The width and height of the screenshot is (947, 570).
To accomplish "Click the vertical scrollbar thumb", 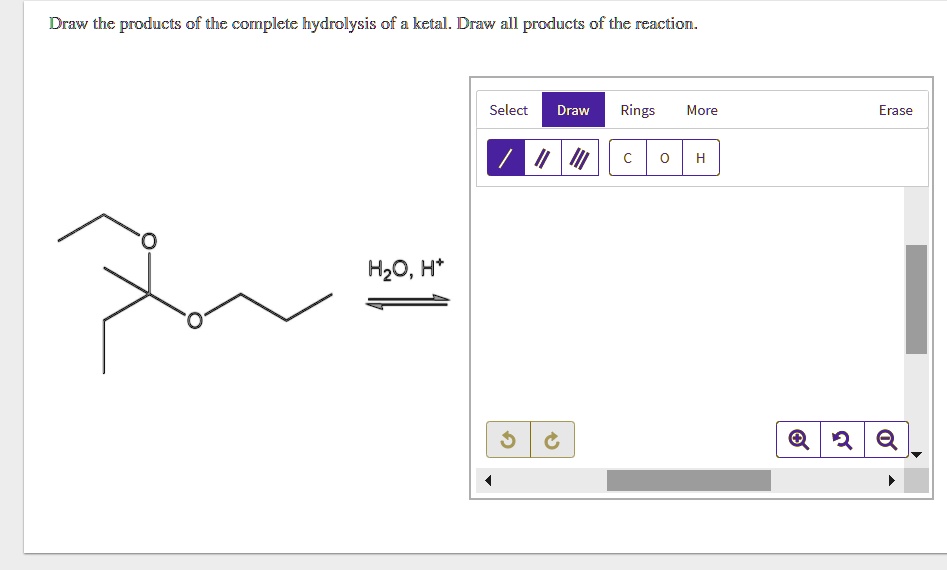I will pyautogui.click(x=916, y=299).
